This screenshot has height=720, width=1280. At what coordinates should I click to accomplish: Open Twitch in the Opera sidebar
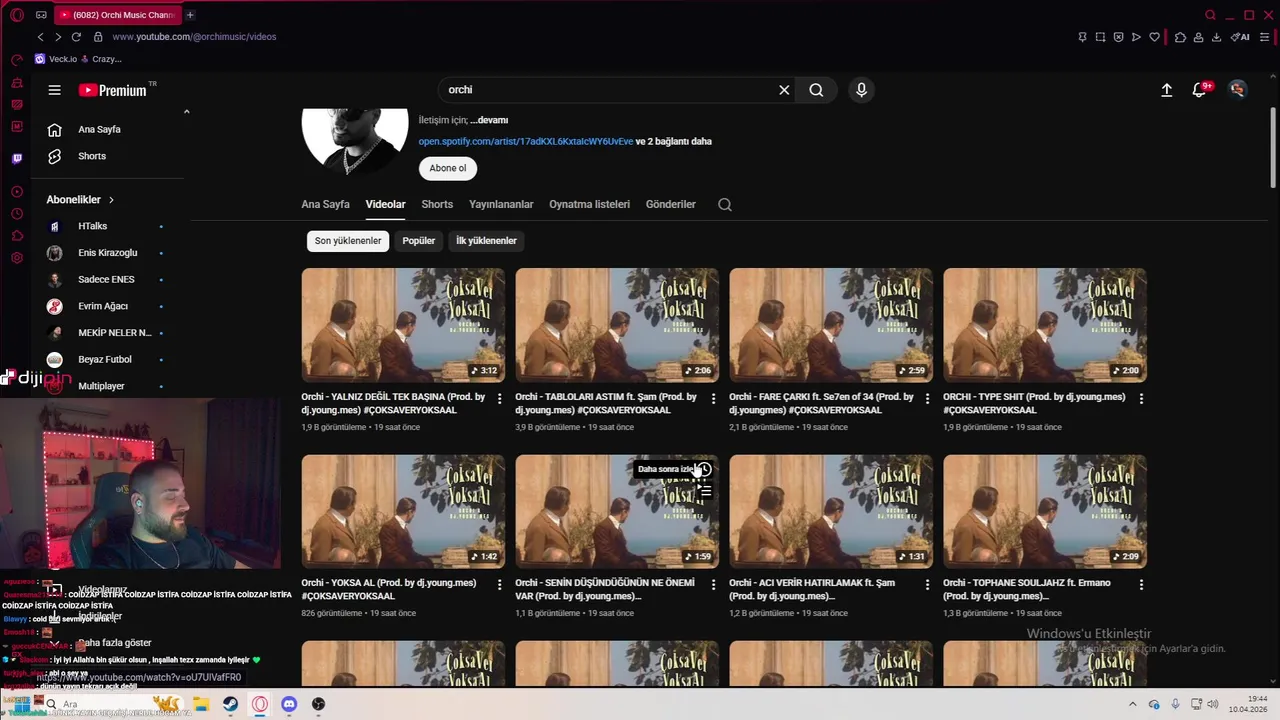tap(17, 158)
